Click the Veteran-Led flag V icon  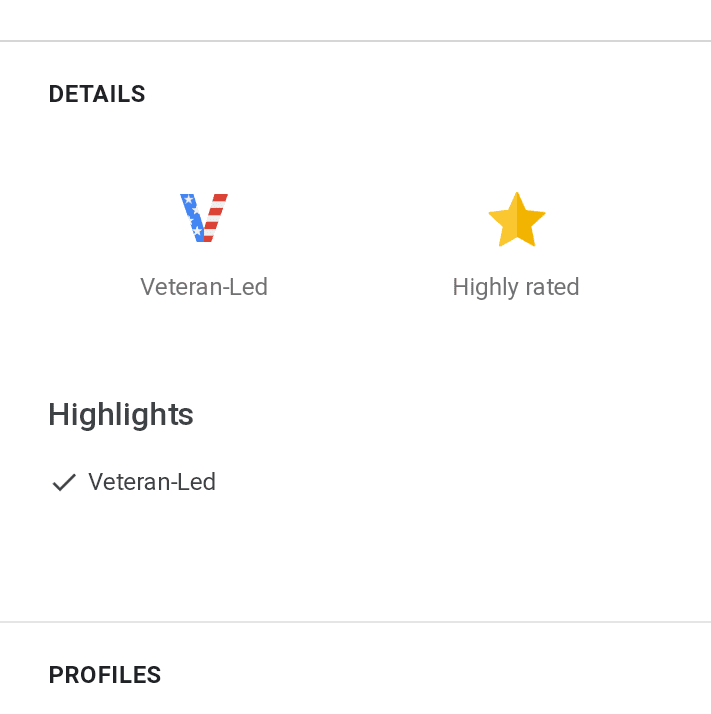204,218
